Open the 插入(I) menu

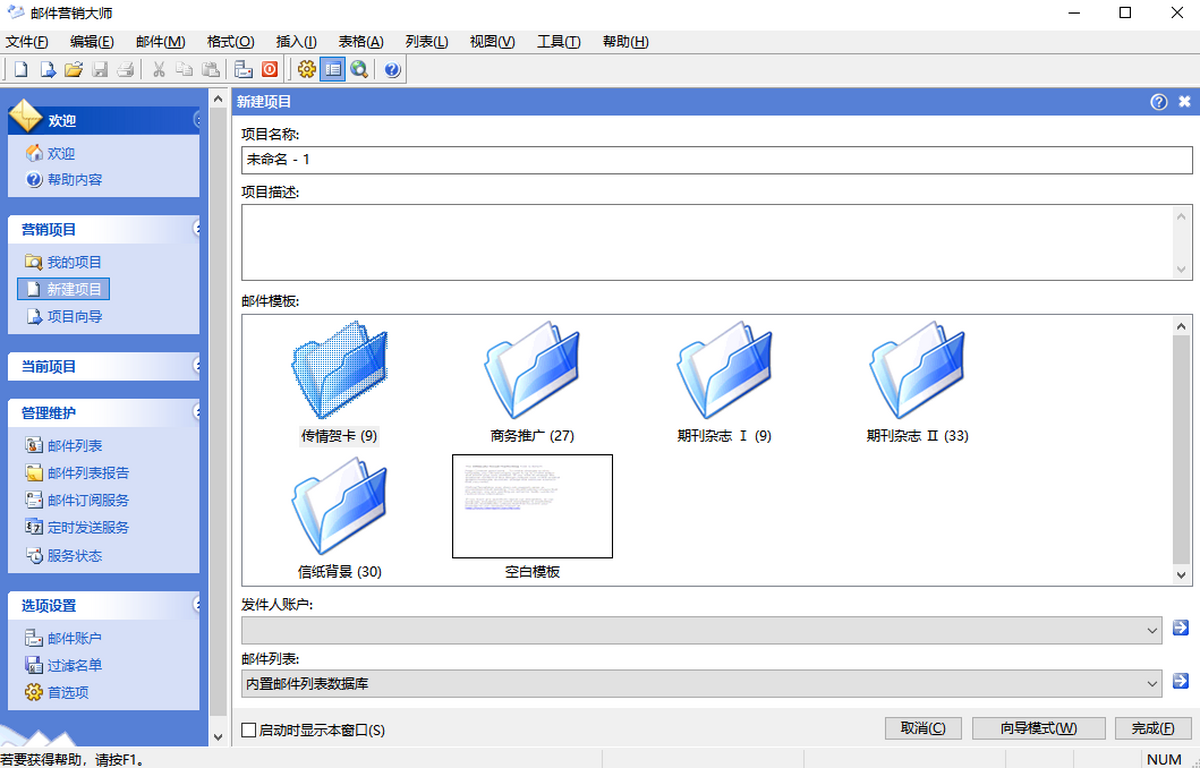click(296, 42)
